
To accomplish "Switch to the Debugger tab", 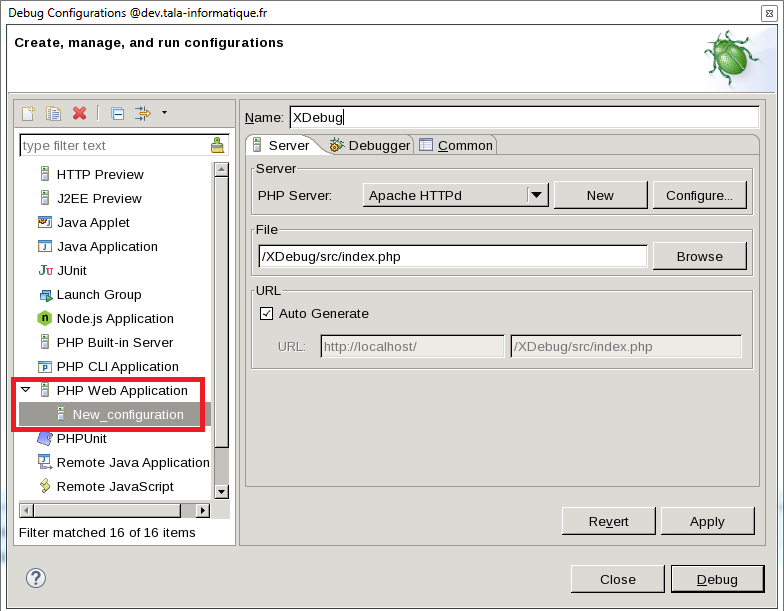I will pyautogui.click(x=370, y=145).
